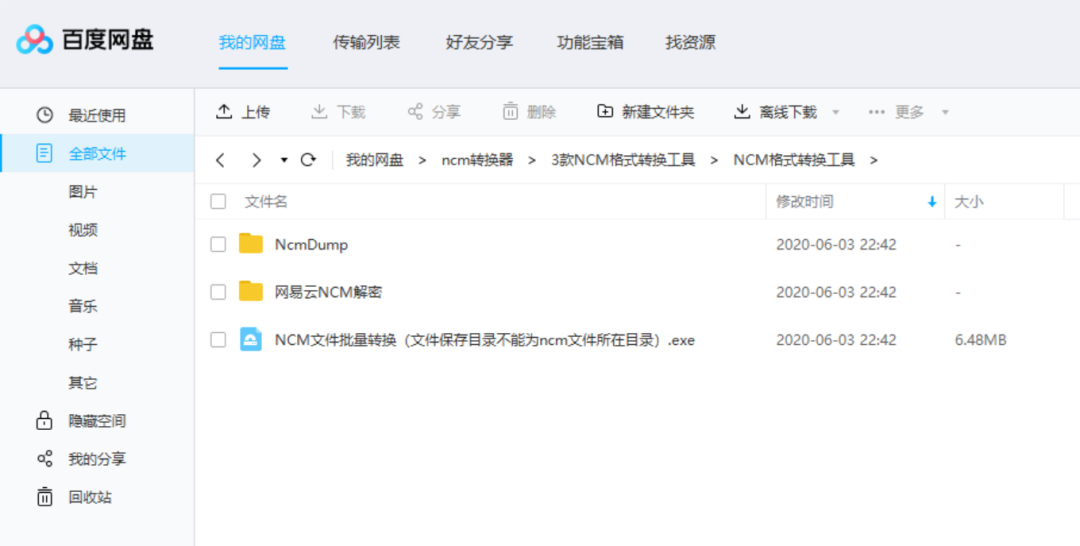Select 图片 category in sidebar
The image size is (1080, 546).
(x=83, y=192)
